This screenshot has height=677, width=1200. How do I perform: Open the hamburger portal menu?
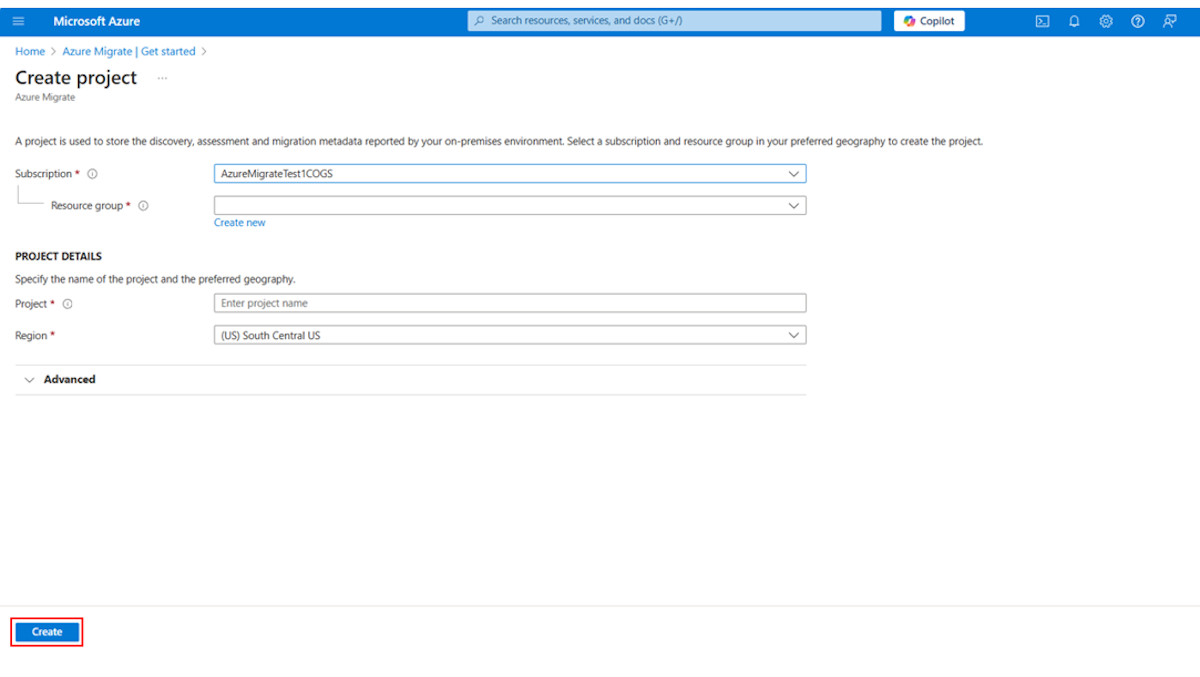click(18, 21)
